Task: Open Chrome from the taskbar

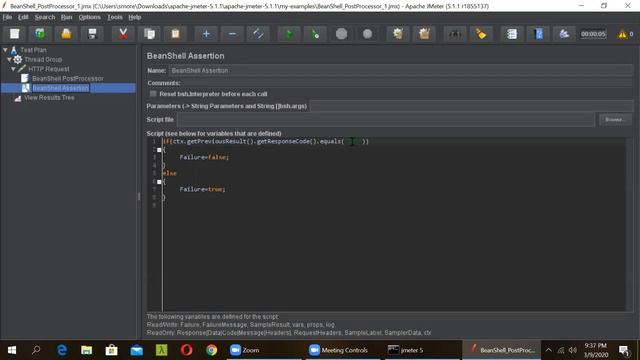Action: point(211,350)
